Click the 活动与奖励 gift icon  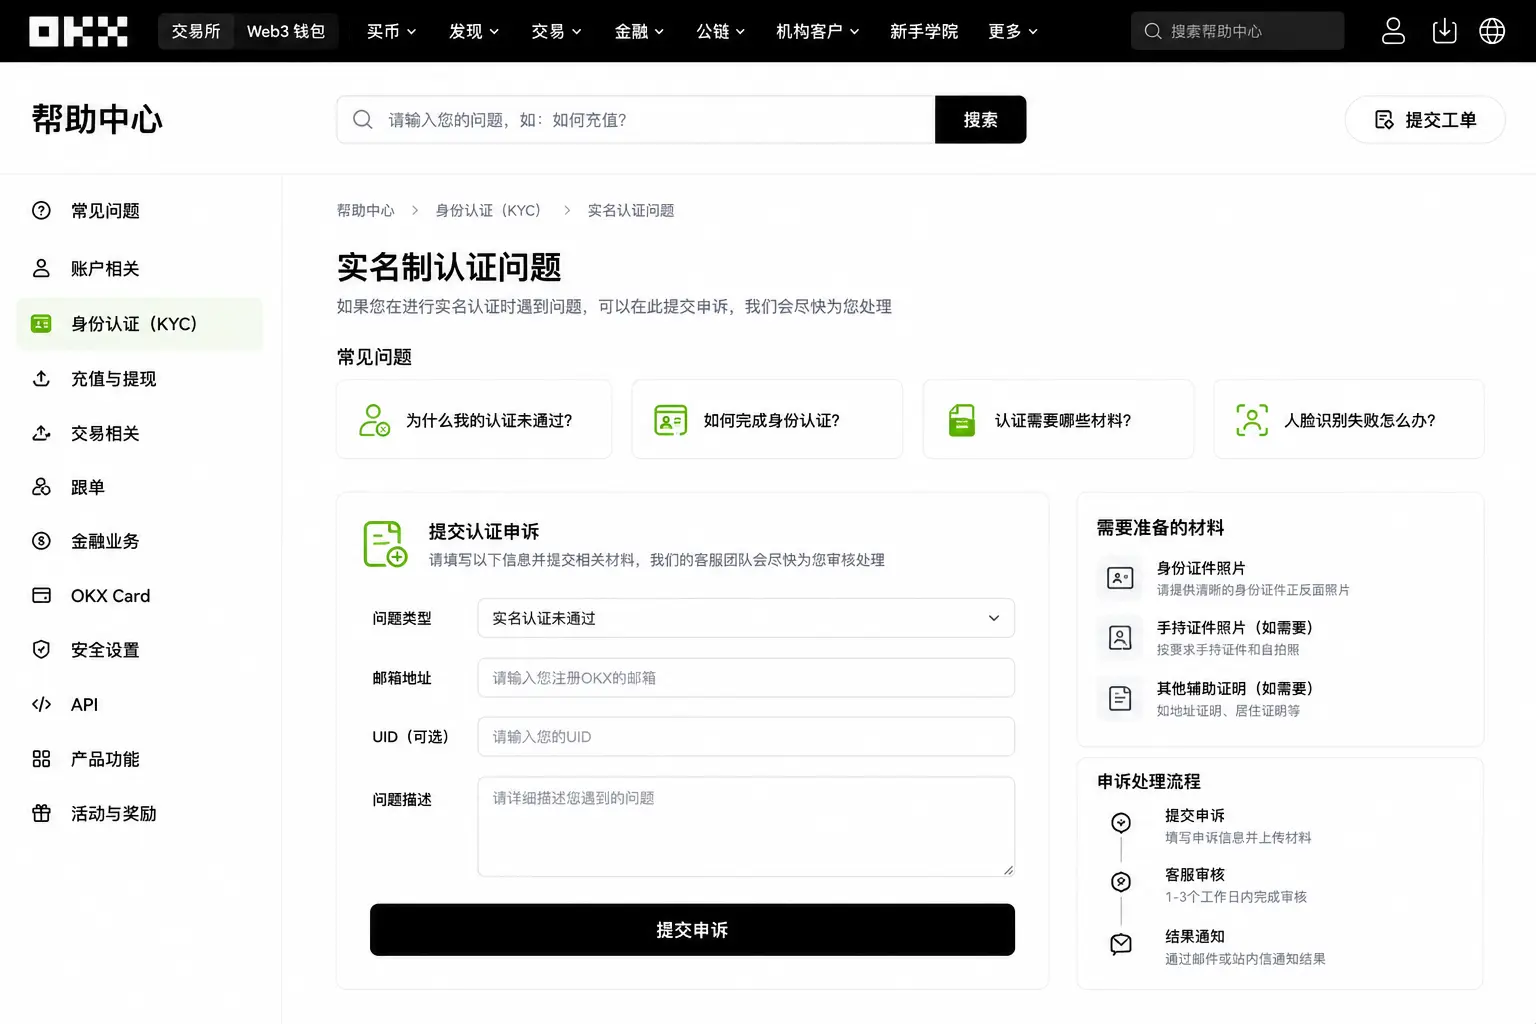pyautogui.click(x=41, y=813)
